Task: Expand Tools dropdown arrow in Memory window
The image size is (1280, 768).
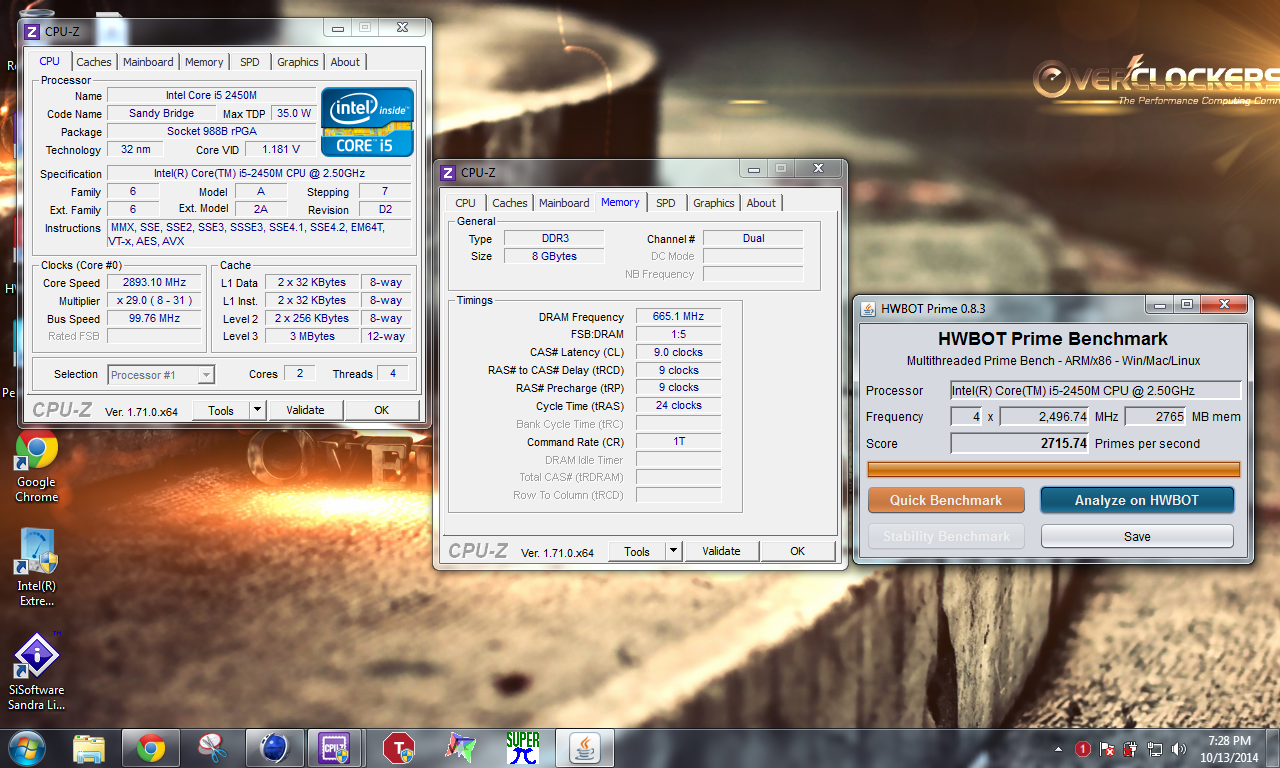Action: (x=673, y=551)
